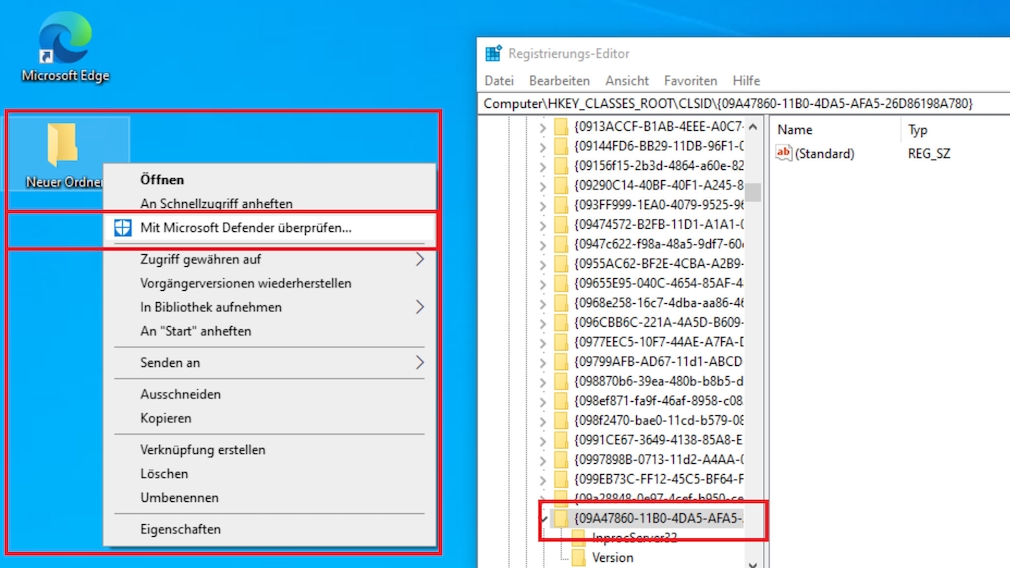Choose Verknüpfung erstellen
Image resolution: width=1010 pixels, height=568 pixels.
(270, 450)
